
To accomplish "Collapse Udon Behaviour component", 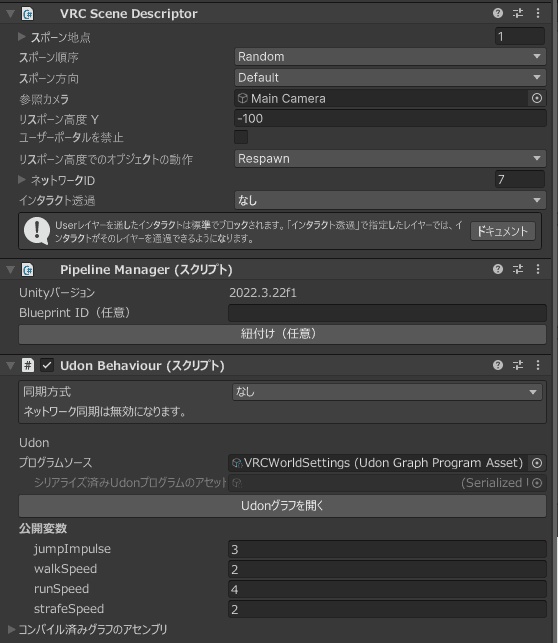I will [10, 365].
